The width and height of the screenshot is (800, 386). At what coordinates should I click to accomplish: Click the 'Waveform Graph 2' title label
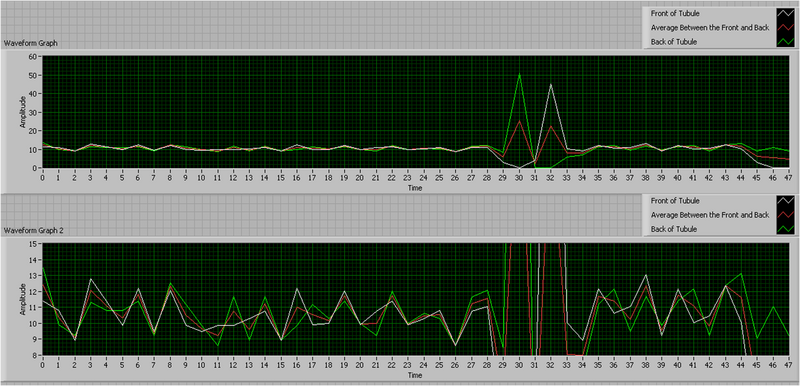pos(34,231)
